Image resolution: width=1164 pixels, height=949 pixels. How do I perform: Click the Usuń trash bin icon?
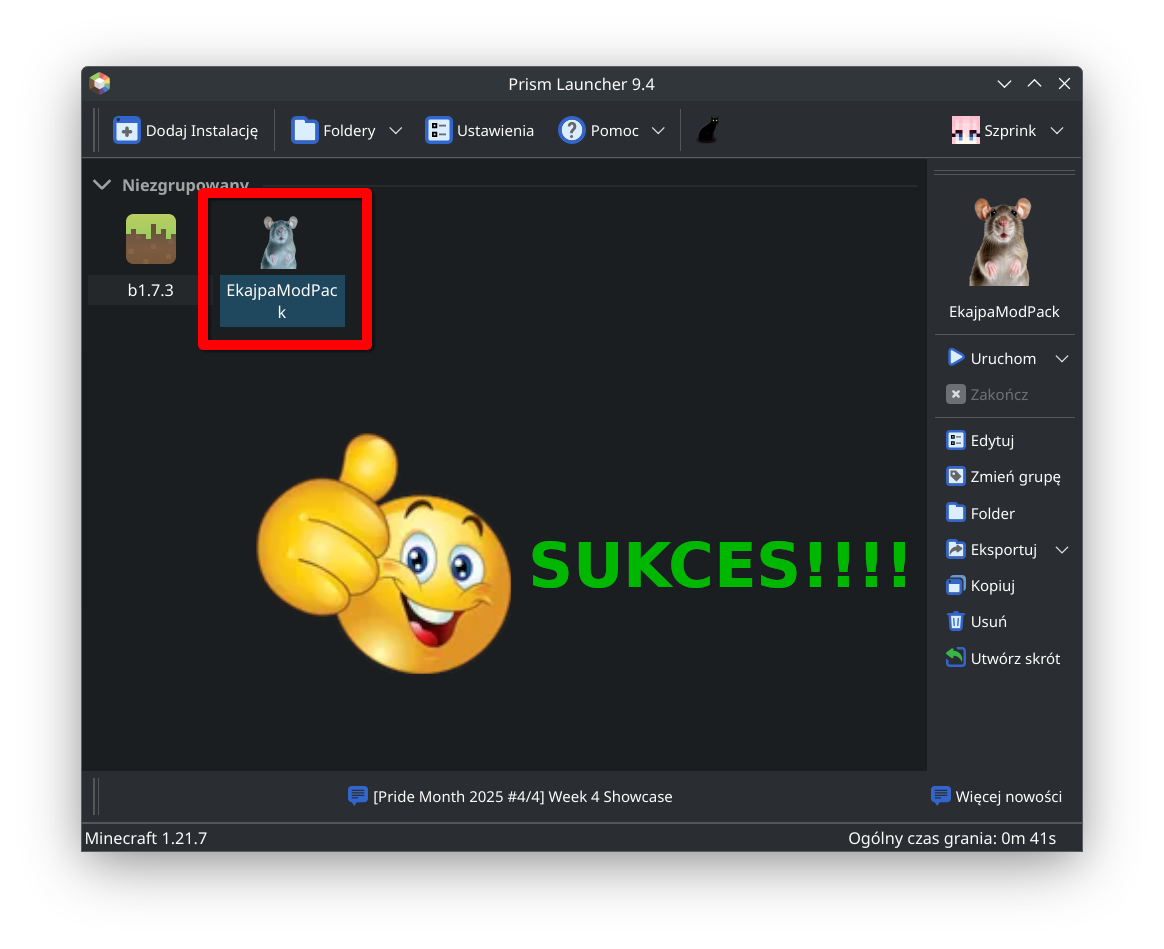[956, 621]
